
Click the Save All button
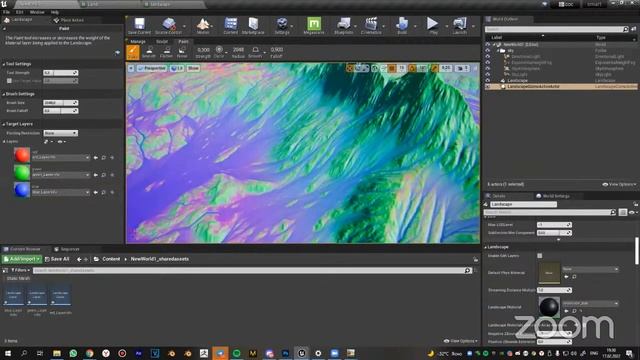(x=57, y=259)
